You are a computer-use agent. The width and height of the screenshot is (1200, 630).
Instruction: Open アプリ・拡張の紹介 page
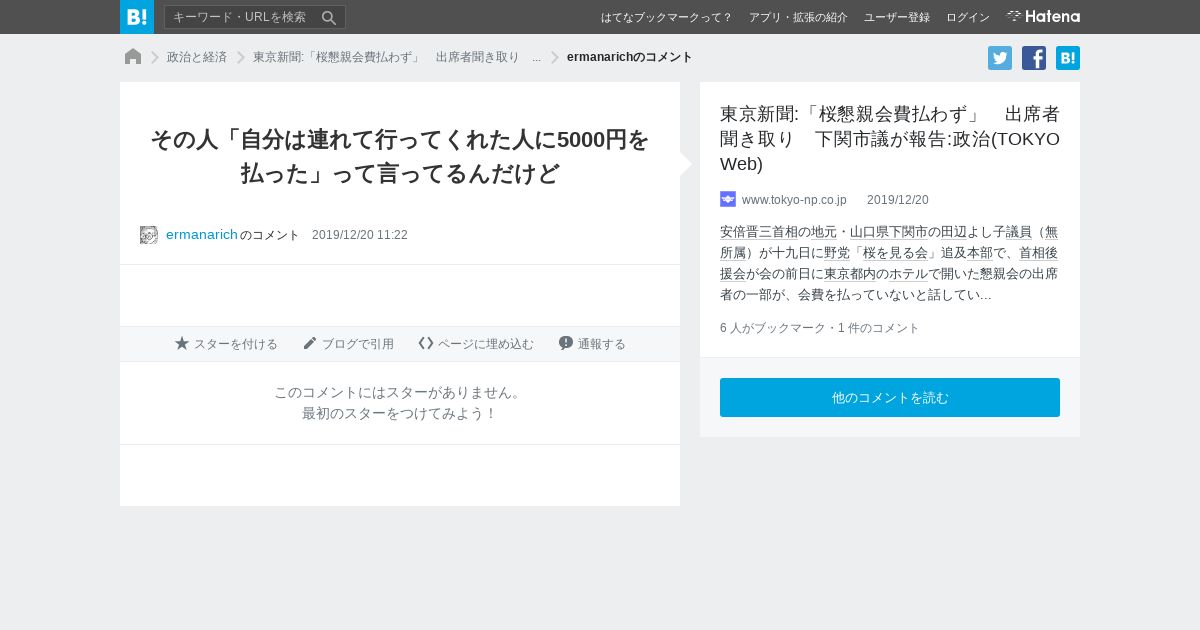pyautogui.click(x=798, y=17)
